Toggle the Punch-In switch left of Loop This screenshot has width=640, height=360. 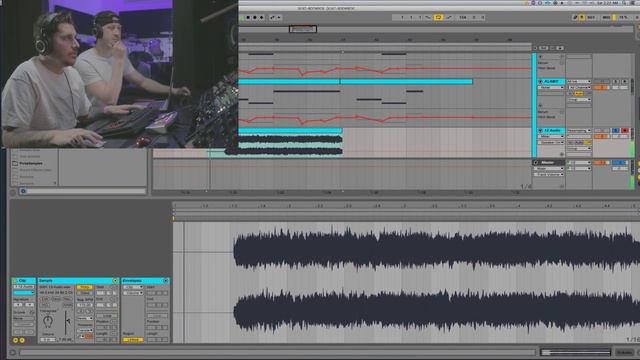pos(428,18)
